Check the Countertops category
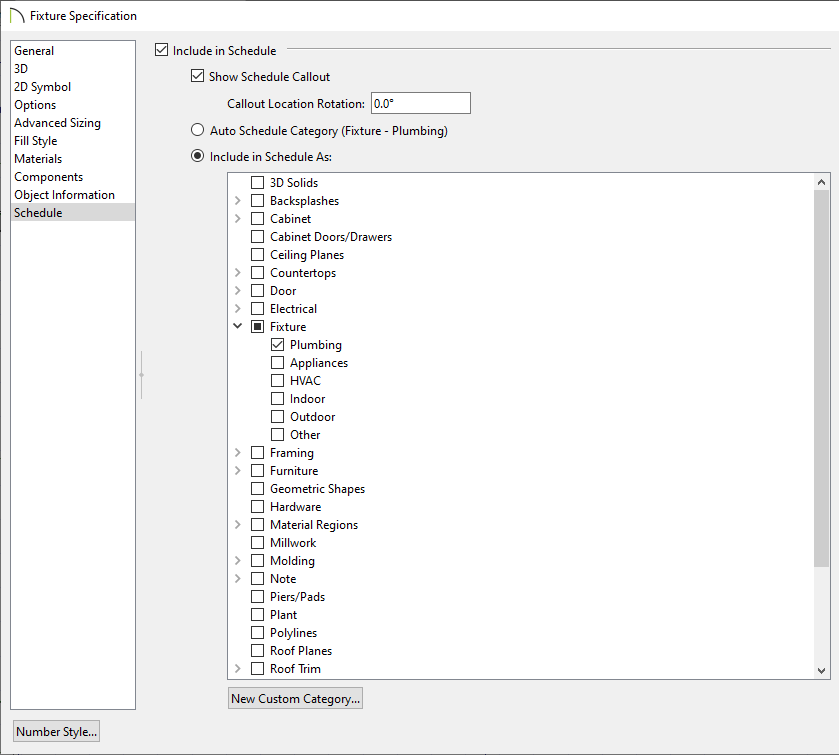Viewport: 839px width, 755px height. pyautogui.click(x=257, y=273)
